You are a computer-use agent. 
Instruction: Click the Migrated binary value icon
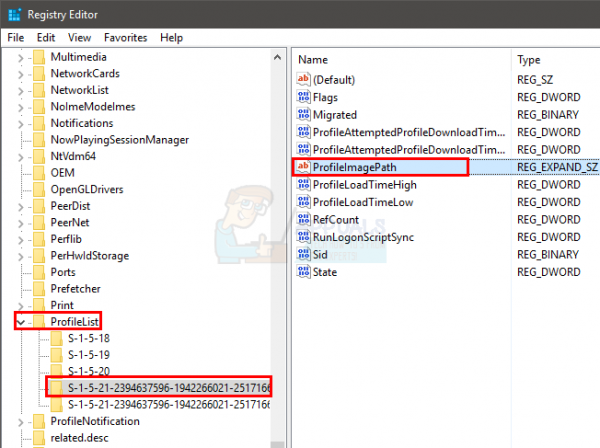tap(303, 114)
